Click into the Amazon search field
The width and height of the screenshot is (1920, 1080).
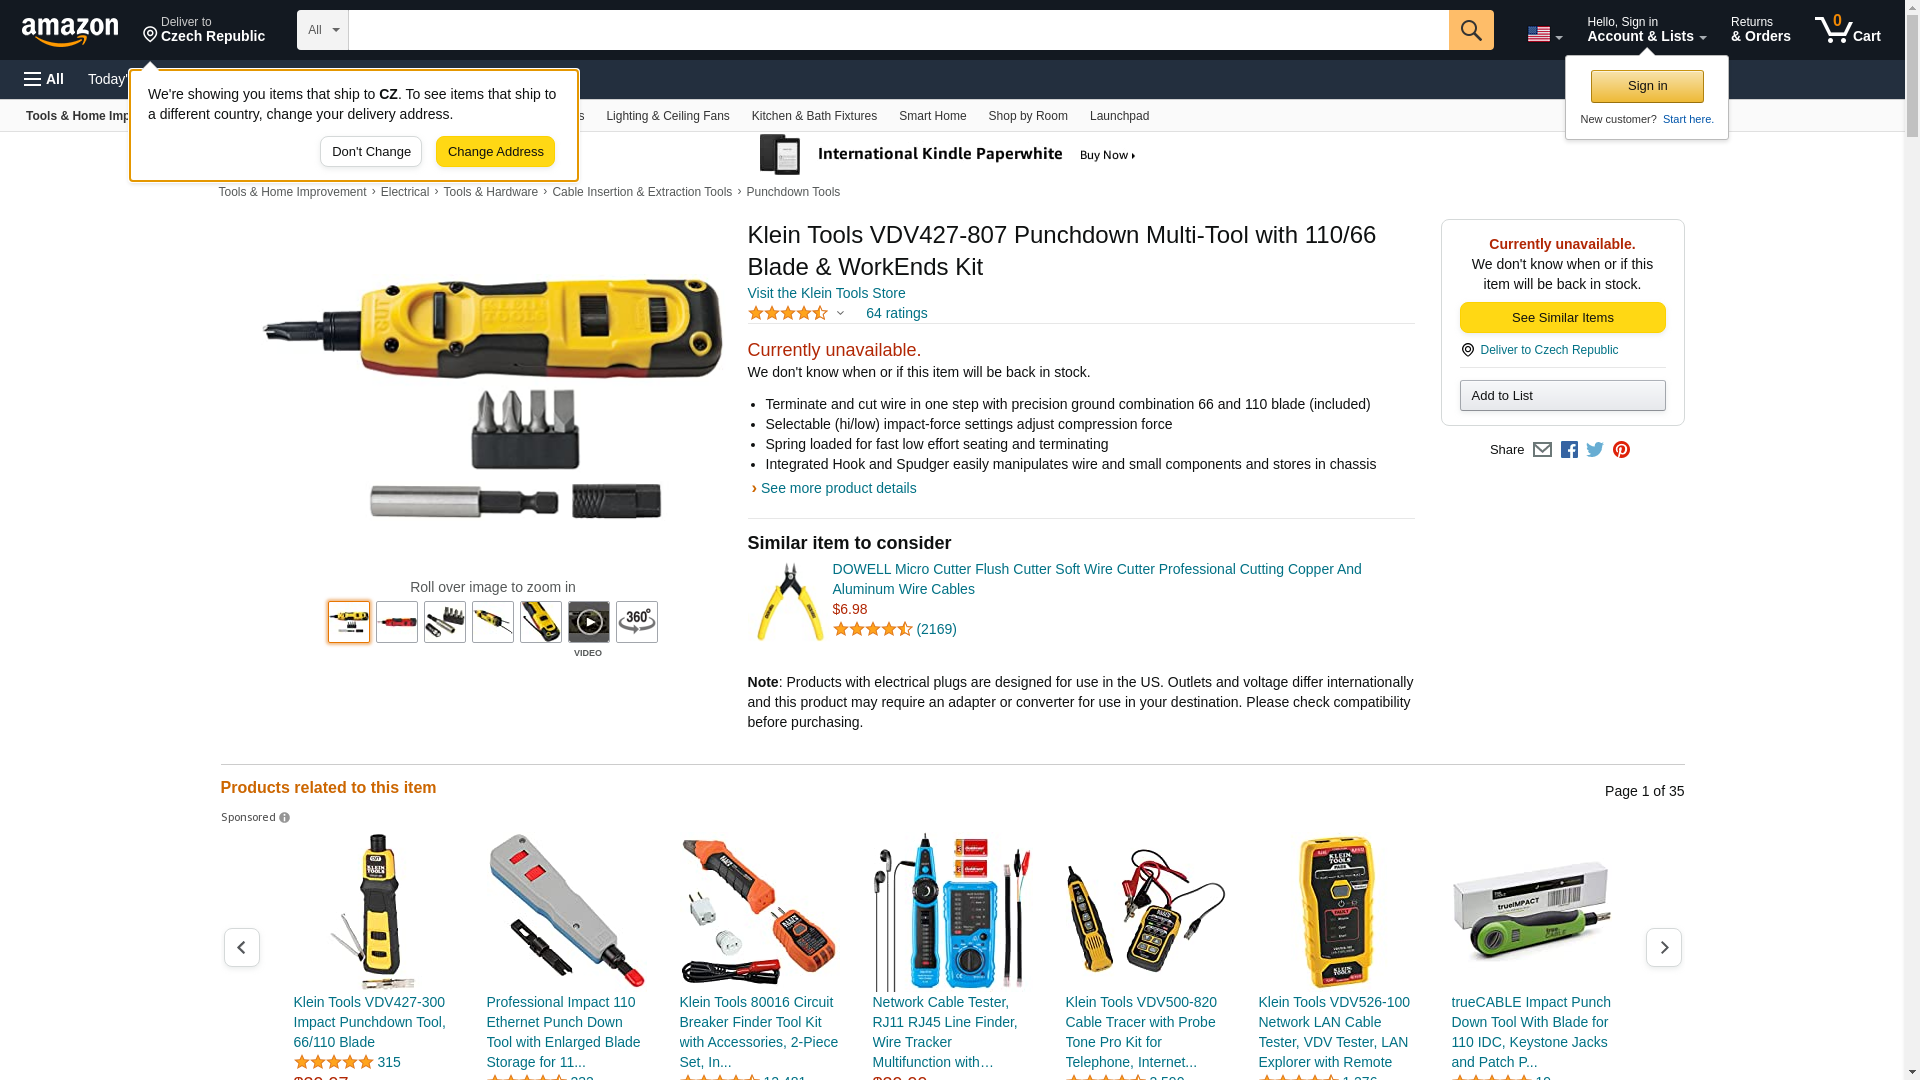(898, 30)
